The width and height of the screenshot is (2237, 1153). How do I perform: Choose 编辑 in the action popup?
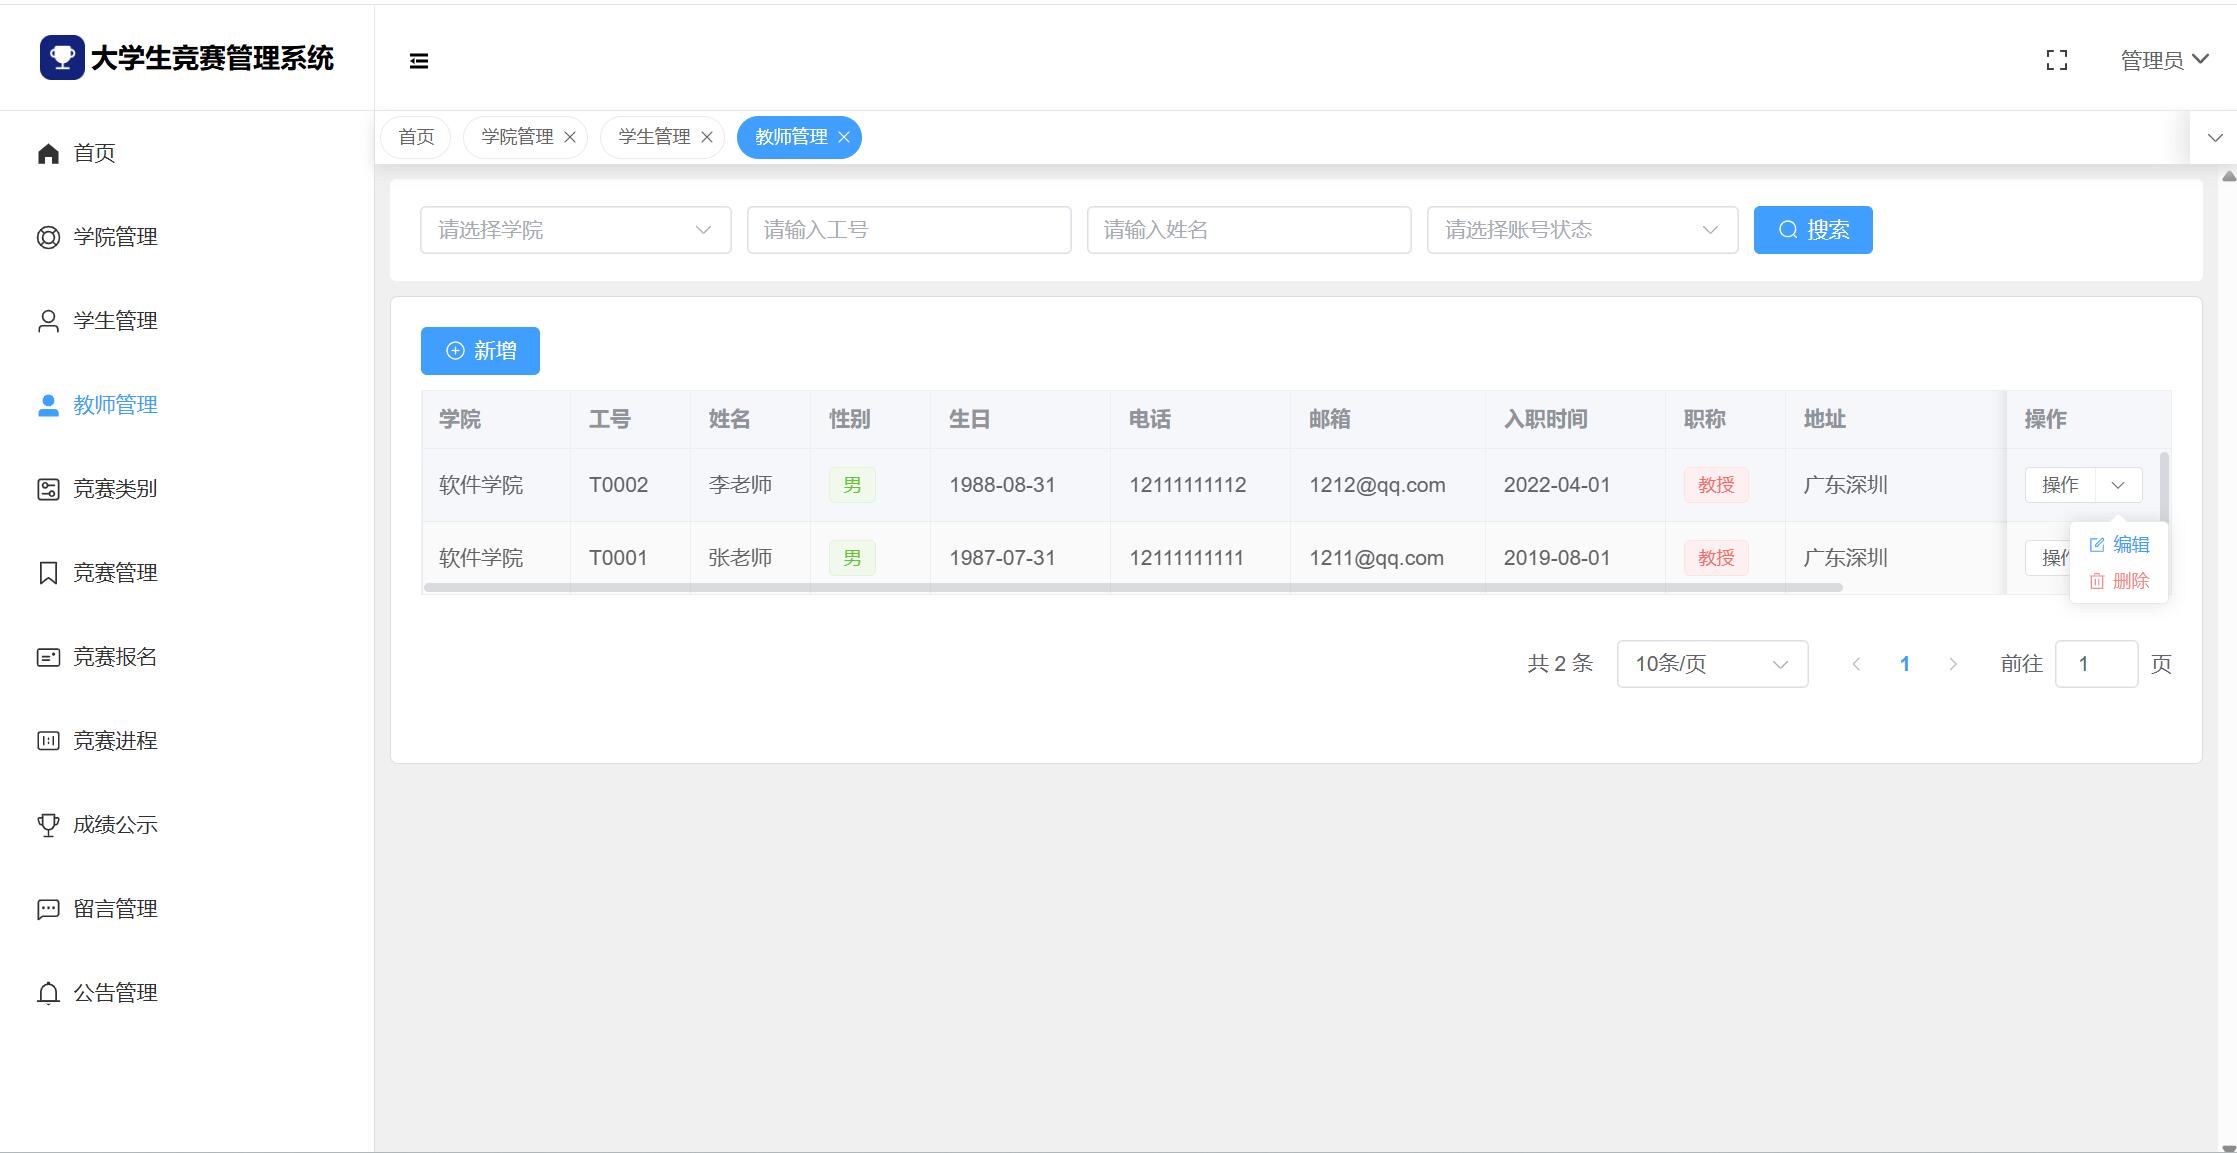pyautogui.click(x=2120, y=545)
